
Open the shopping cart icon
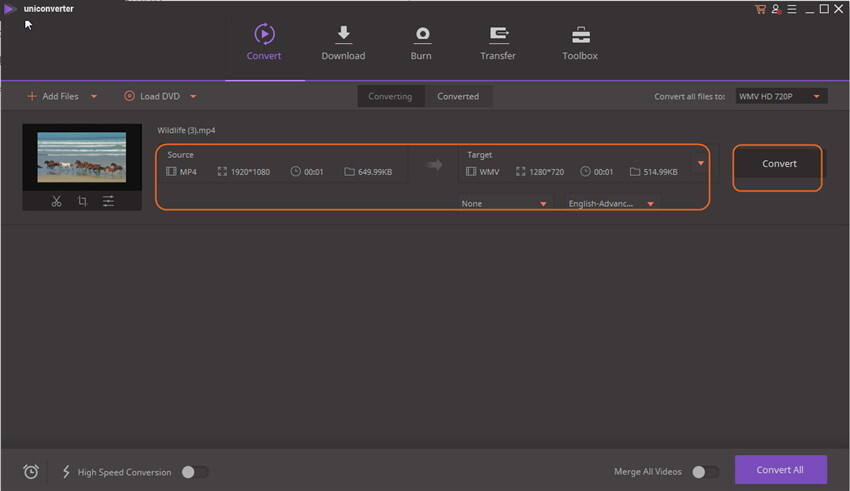pos(760,9)
